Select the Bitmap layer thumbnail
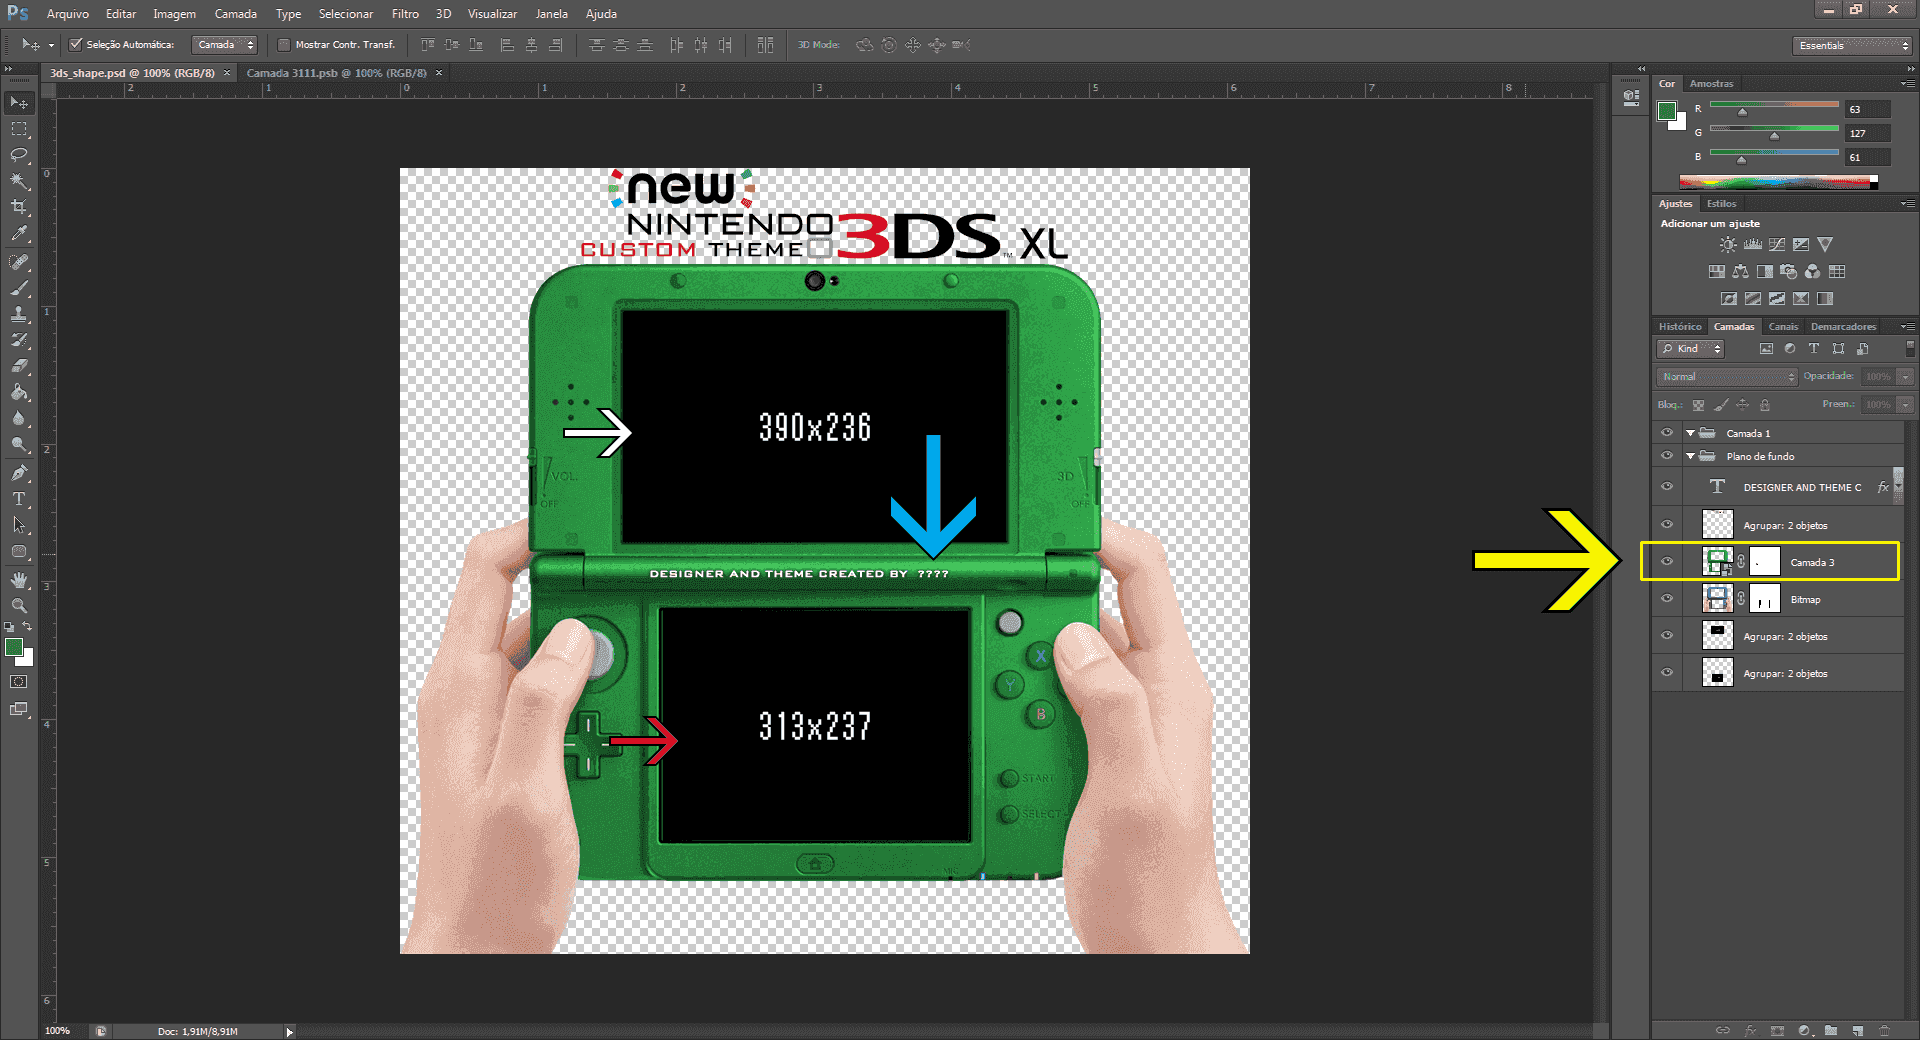1920x1040 pixels. (x=1718, y=599)
